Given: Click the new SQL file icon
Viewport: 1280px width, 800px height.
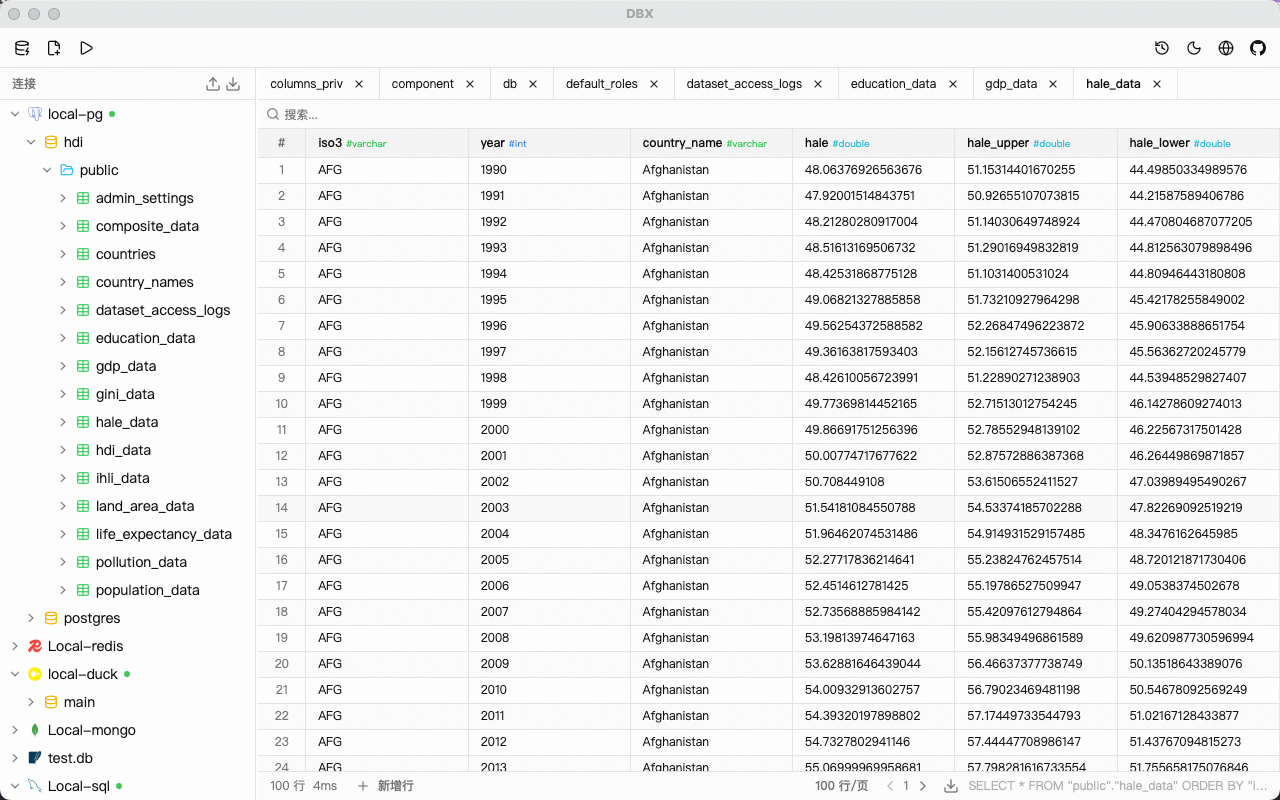Looking at the screenshot, I should pos(53,47).
